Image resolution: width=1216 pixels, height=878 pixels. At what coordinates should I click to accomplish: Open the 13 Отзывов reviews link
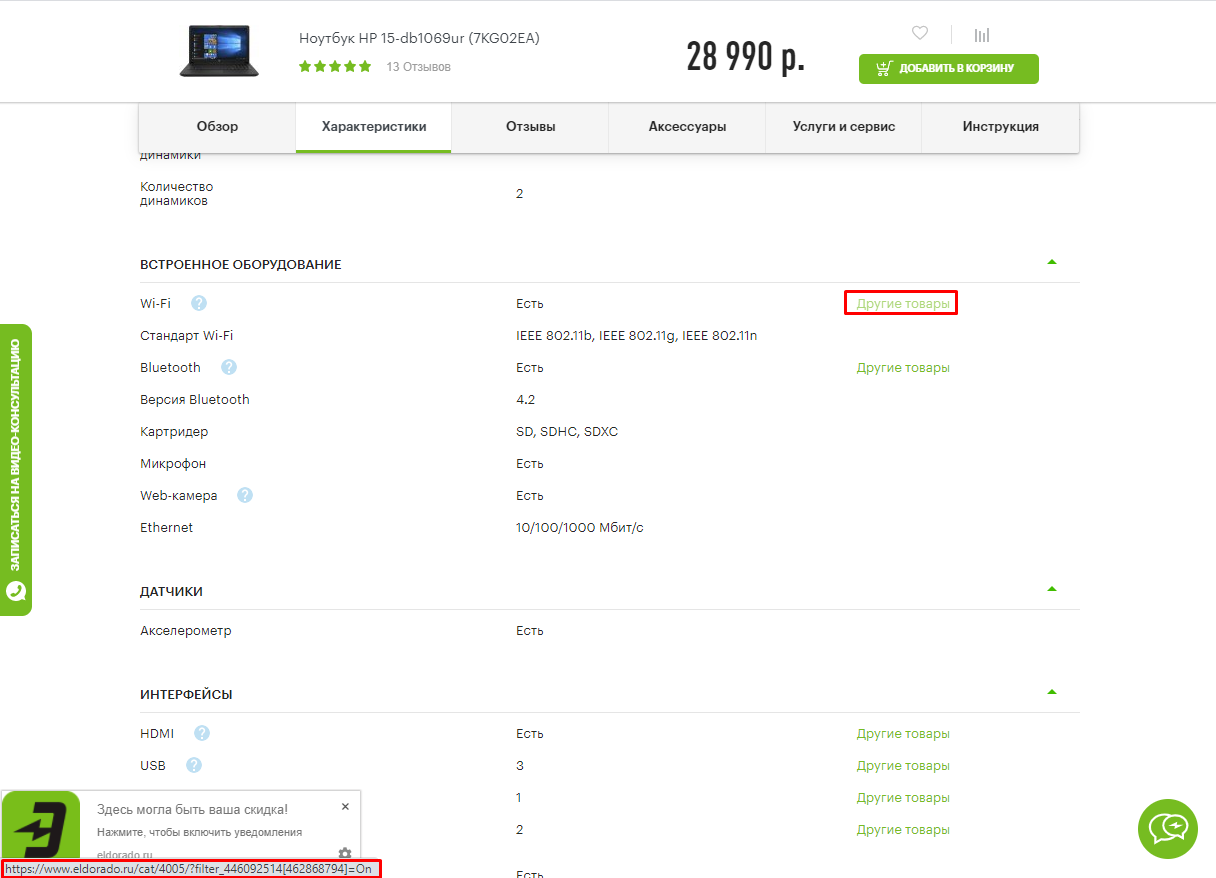(418, 67)
